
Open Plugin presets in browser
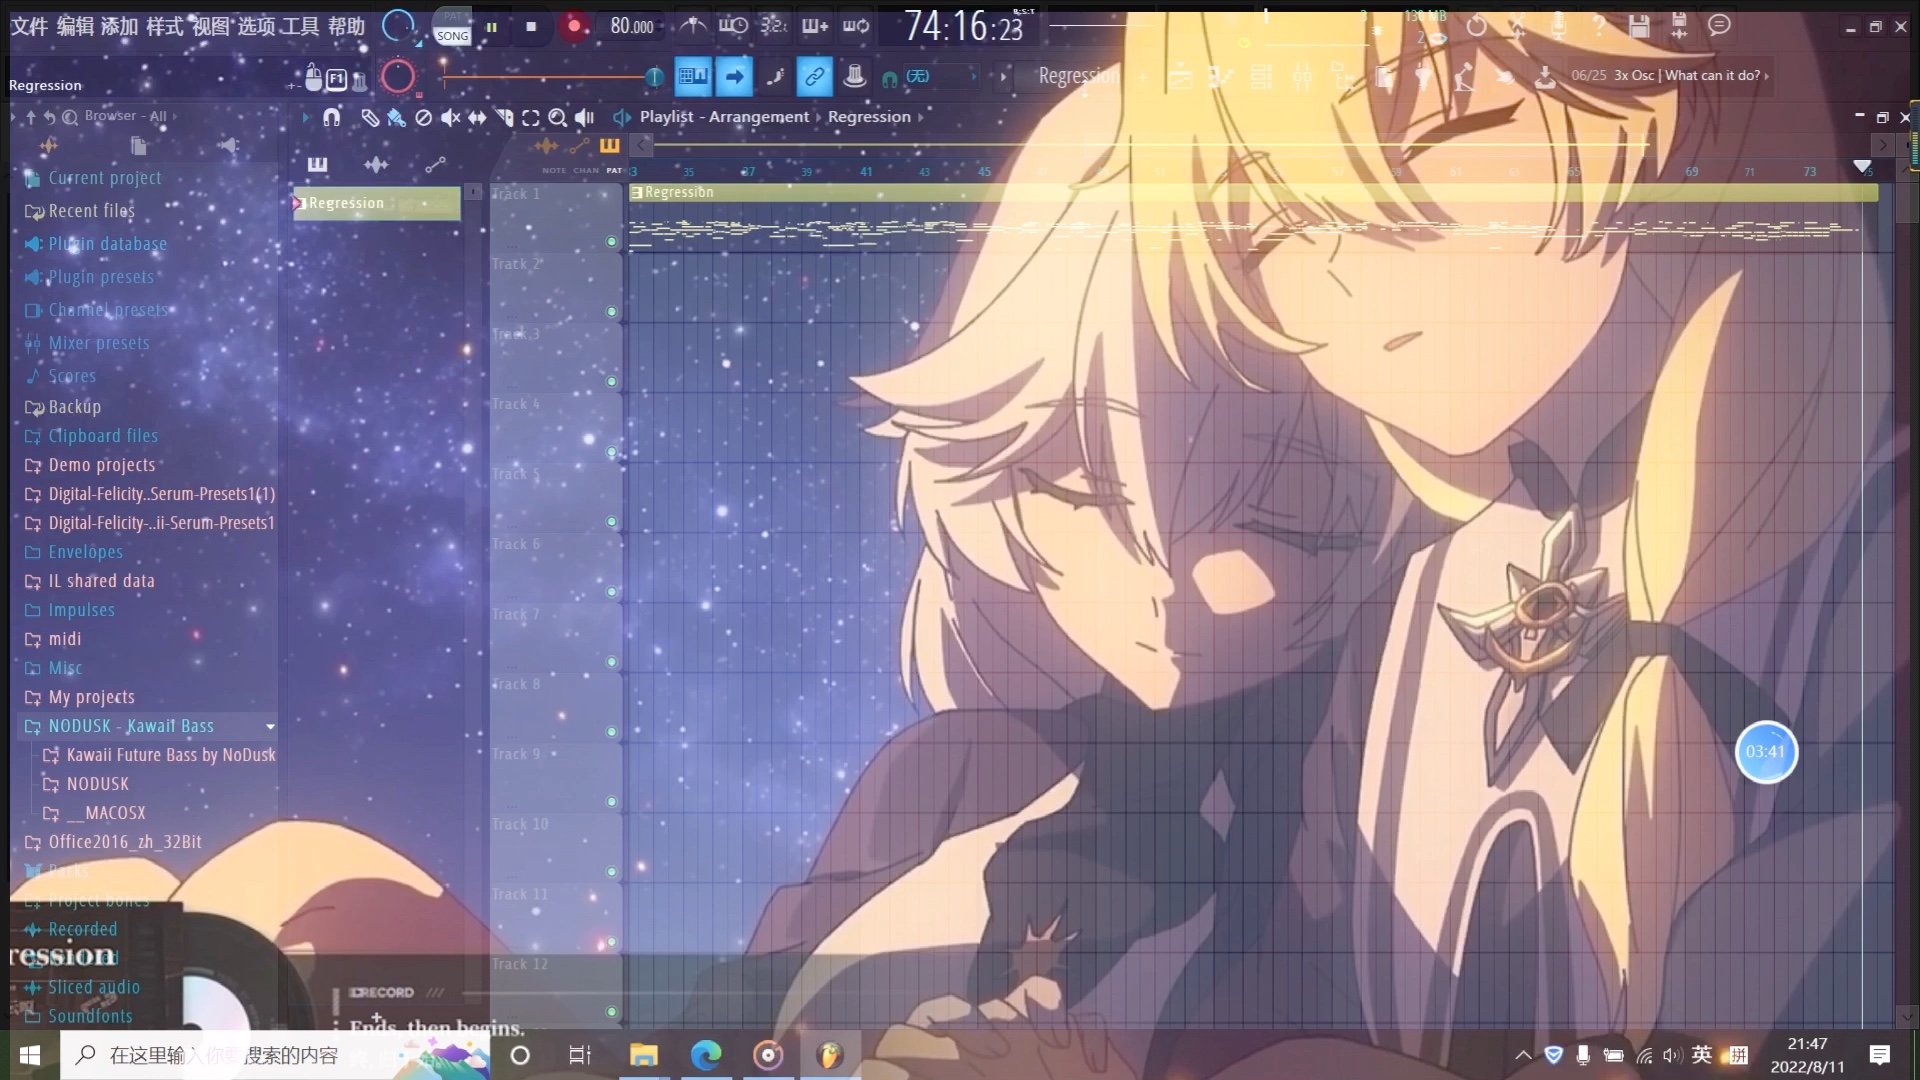100,276
